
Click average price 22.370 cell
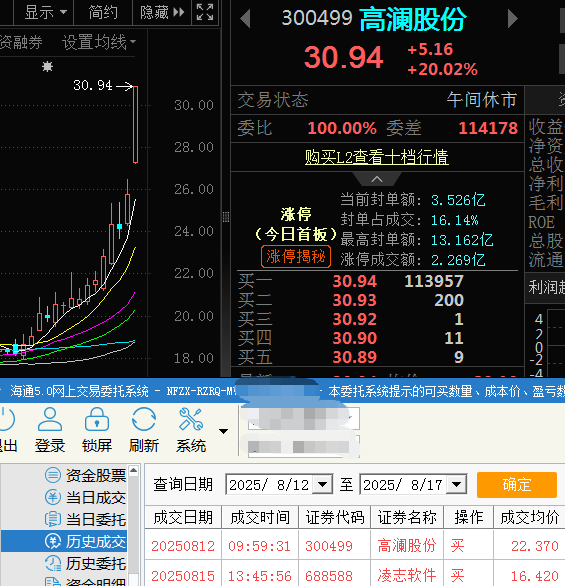[535, 546]
